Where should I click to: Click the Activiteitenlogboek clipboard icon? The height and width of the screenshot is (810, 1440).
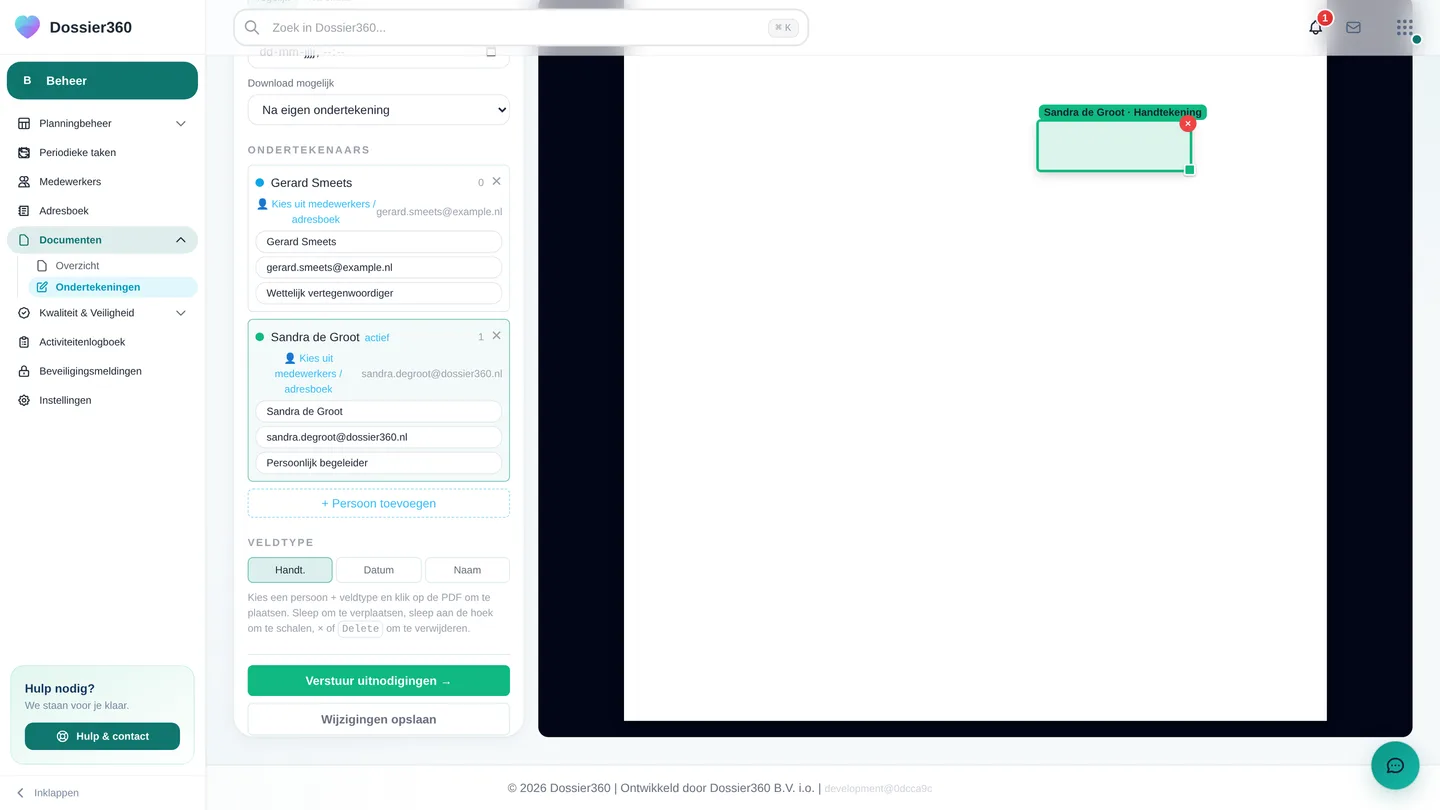pyautogui.click(x=24, y=342)
